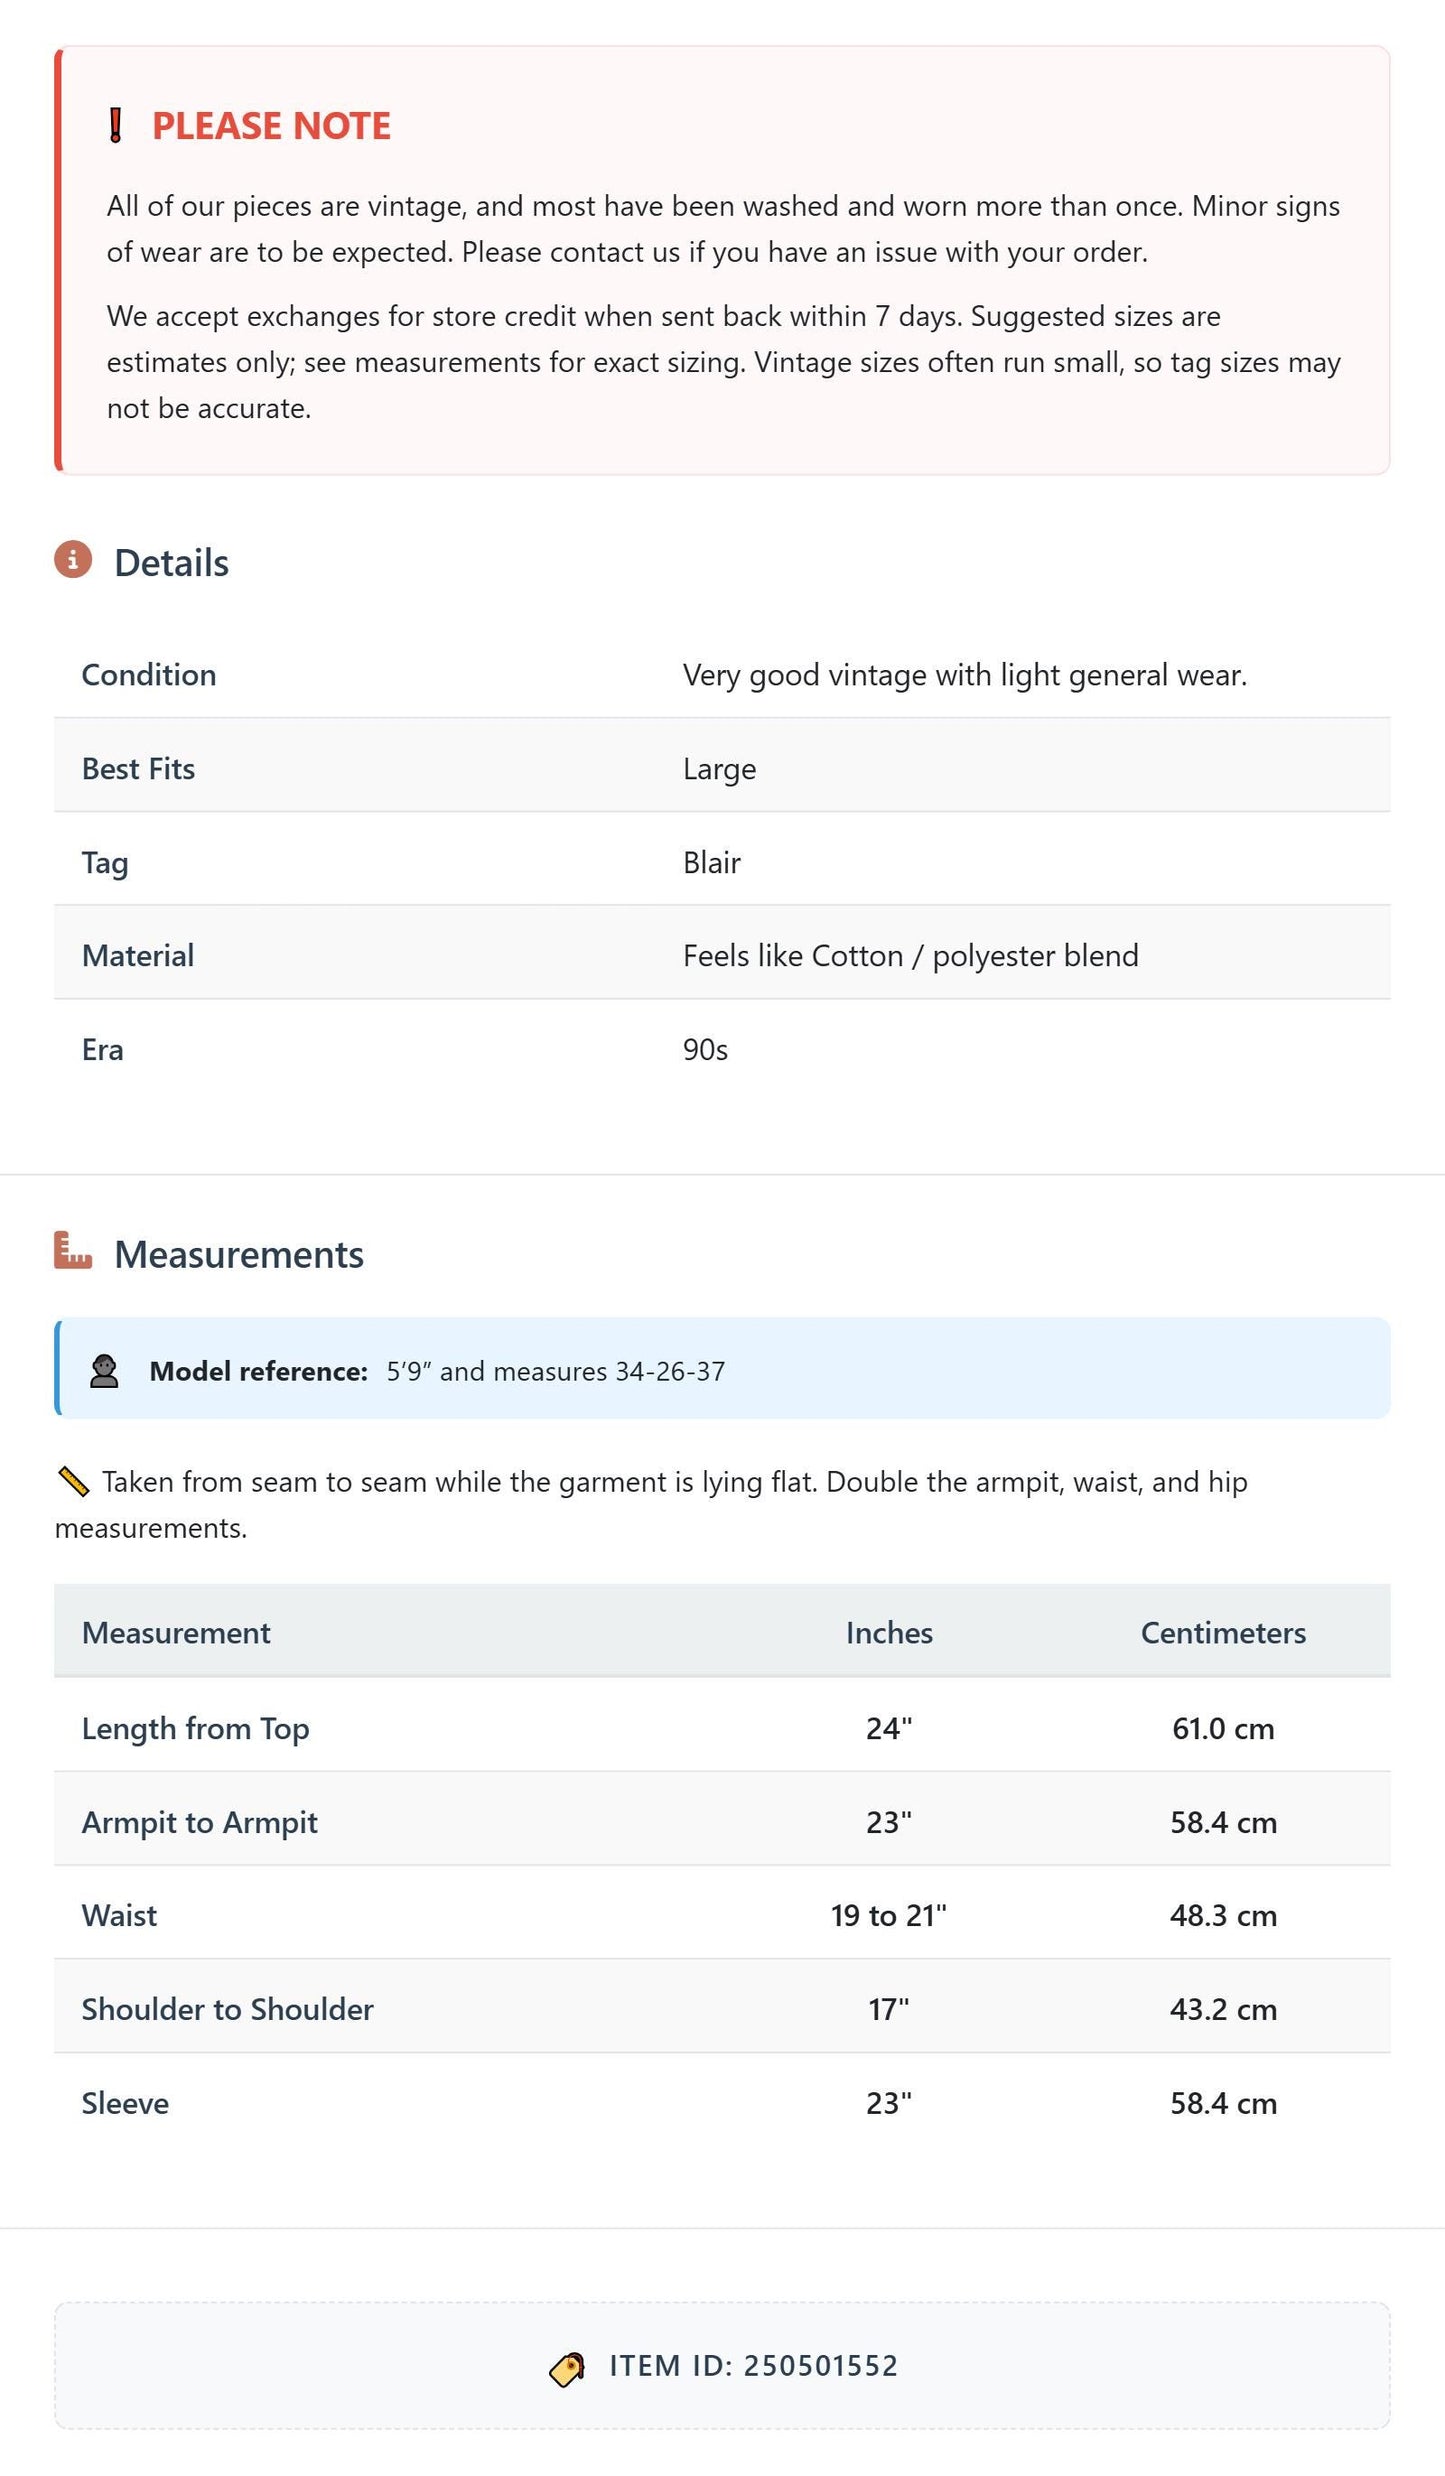Select the PLEASE NOTE heading
Viewport: 1445px width, 2476px height.
point(271,126)
